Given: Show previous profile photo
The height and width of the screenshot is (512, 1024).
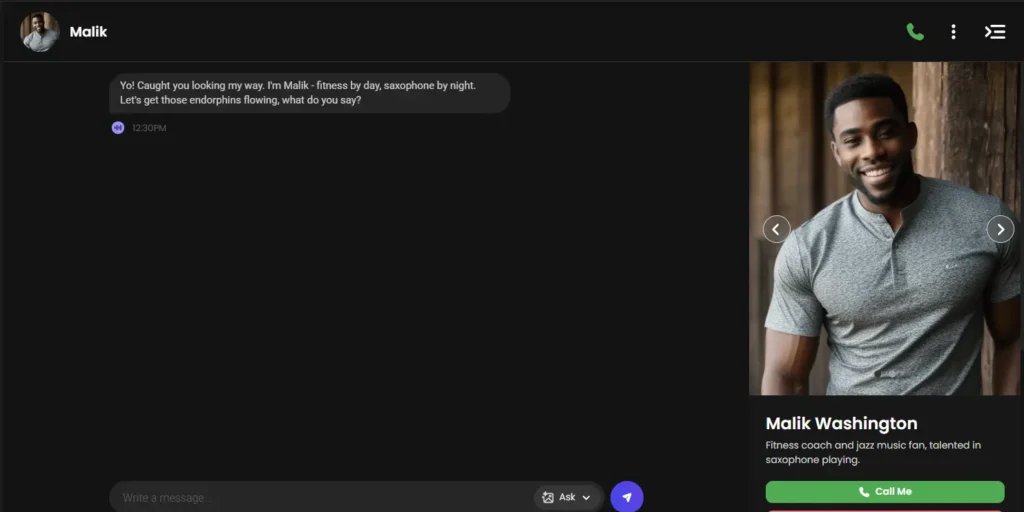Looking at the screenshot, I should (776, 229).
